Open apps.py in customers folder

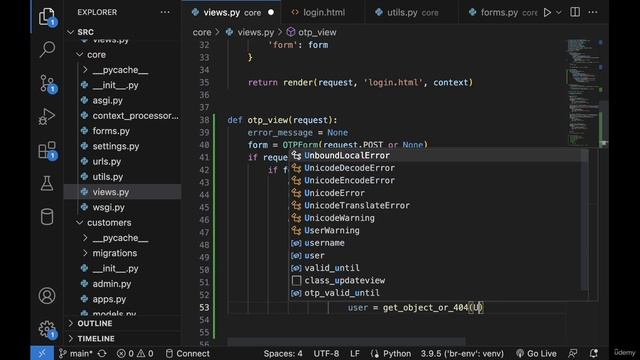coord(109,299)
